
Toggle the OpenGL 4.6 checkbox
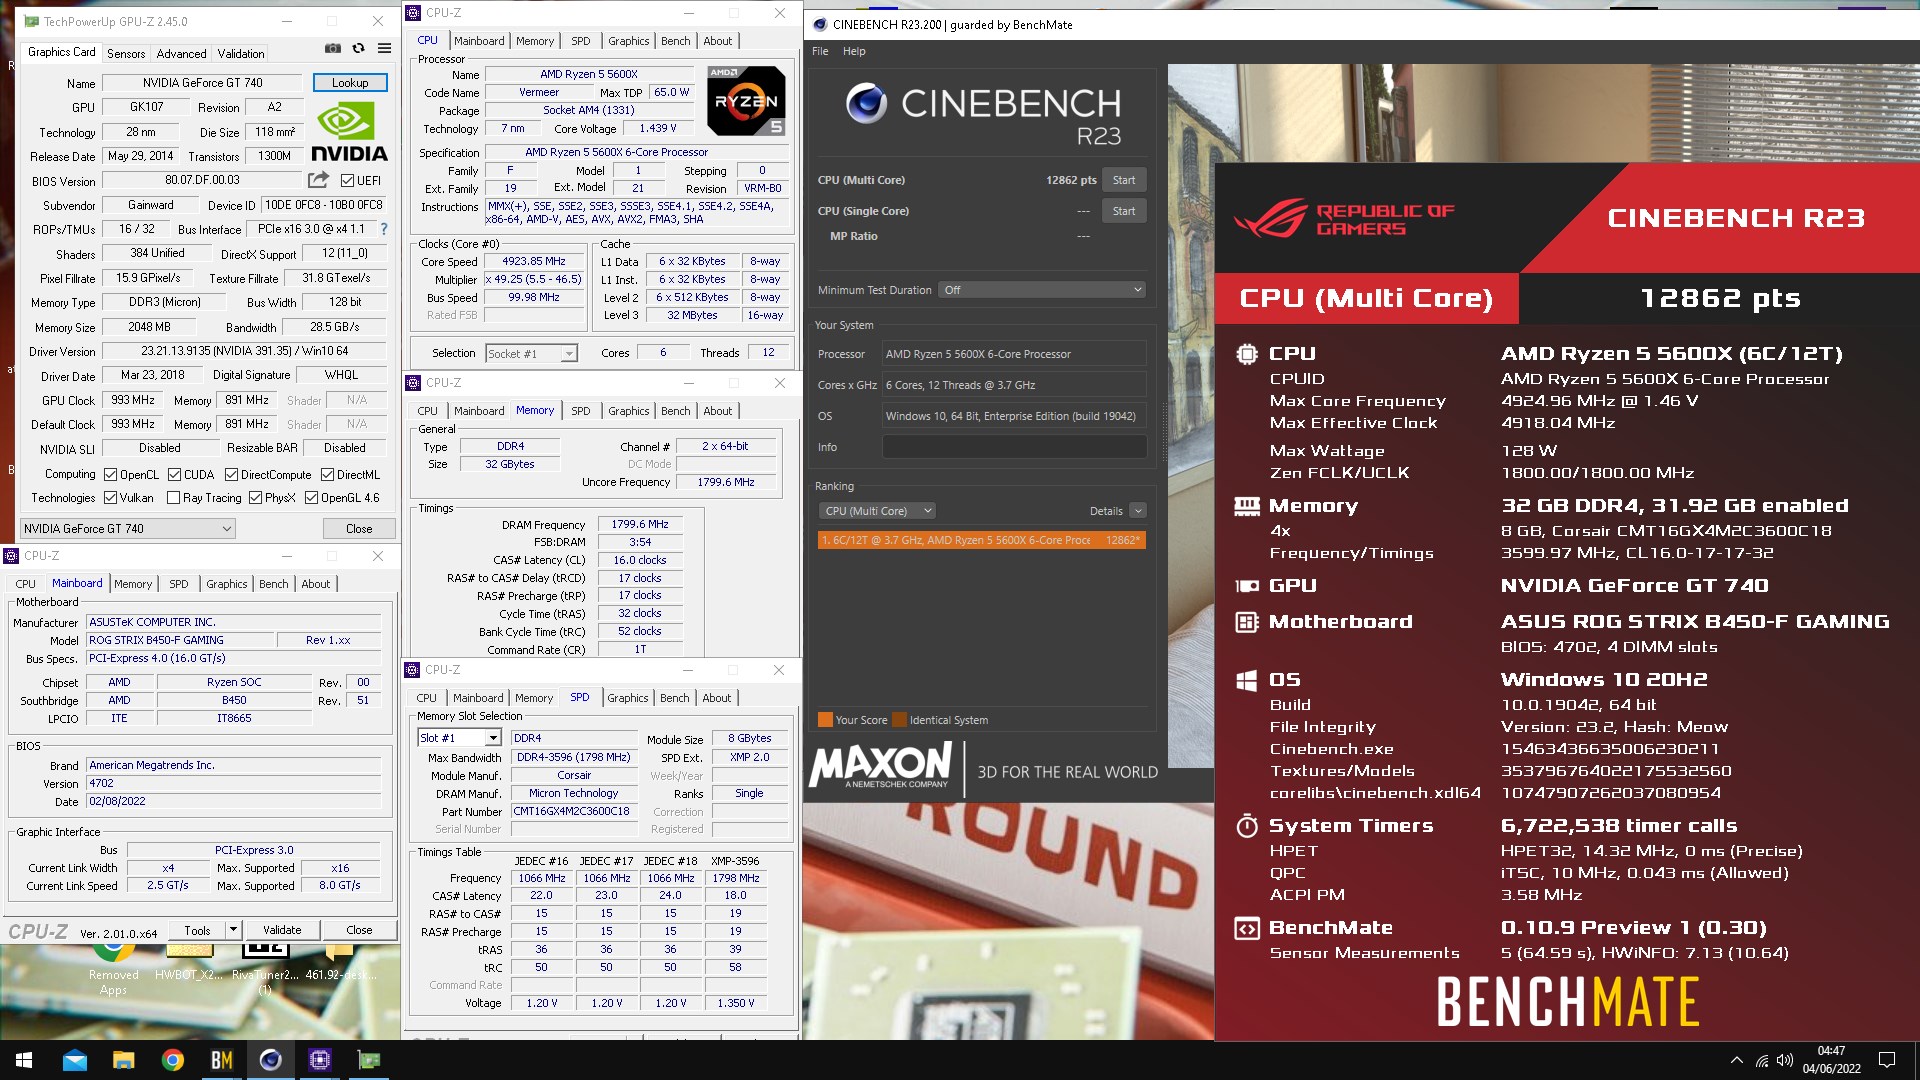click(311, 498)
